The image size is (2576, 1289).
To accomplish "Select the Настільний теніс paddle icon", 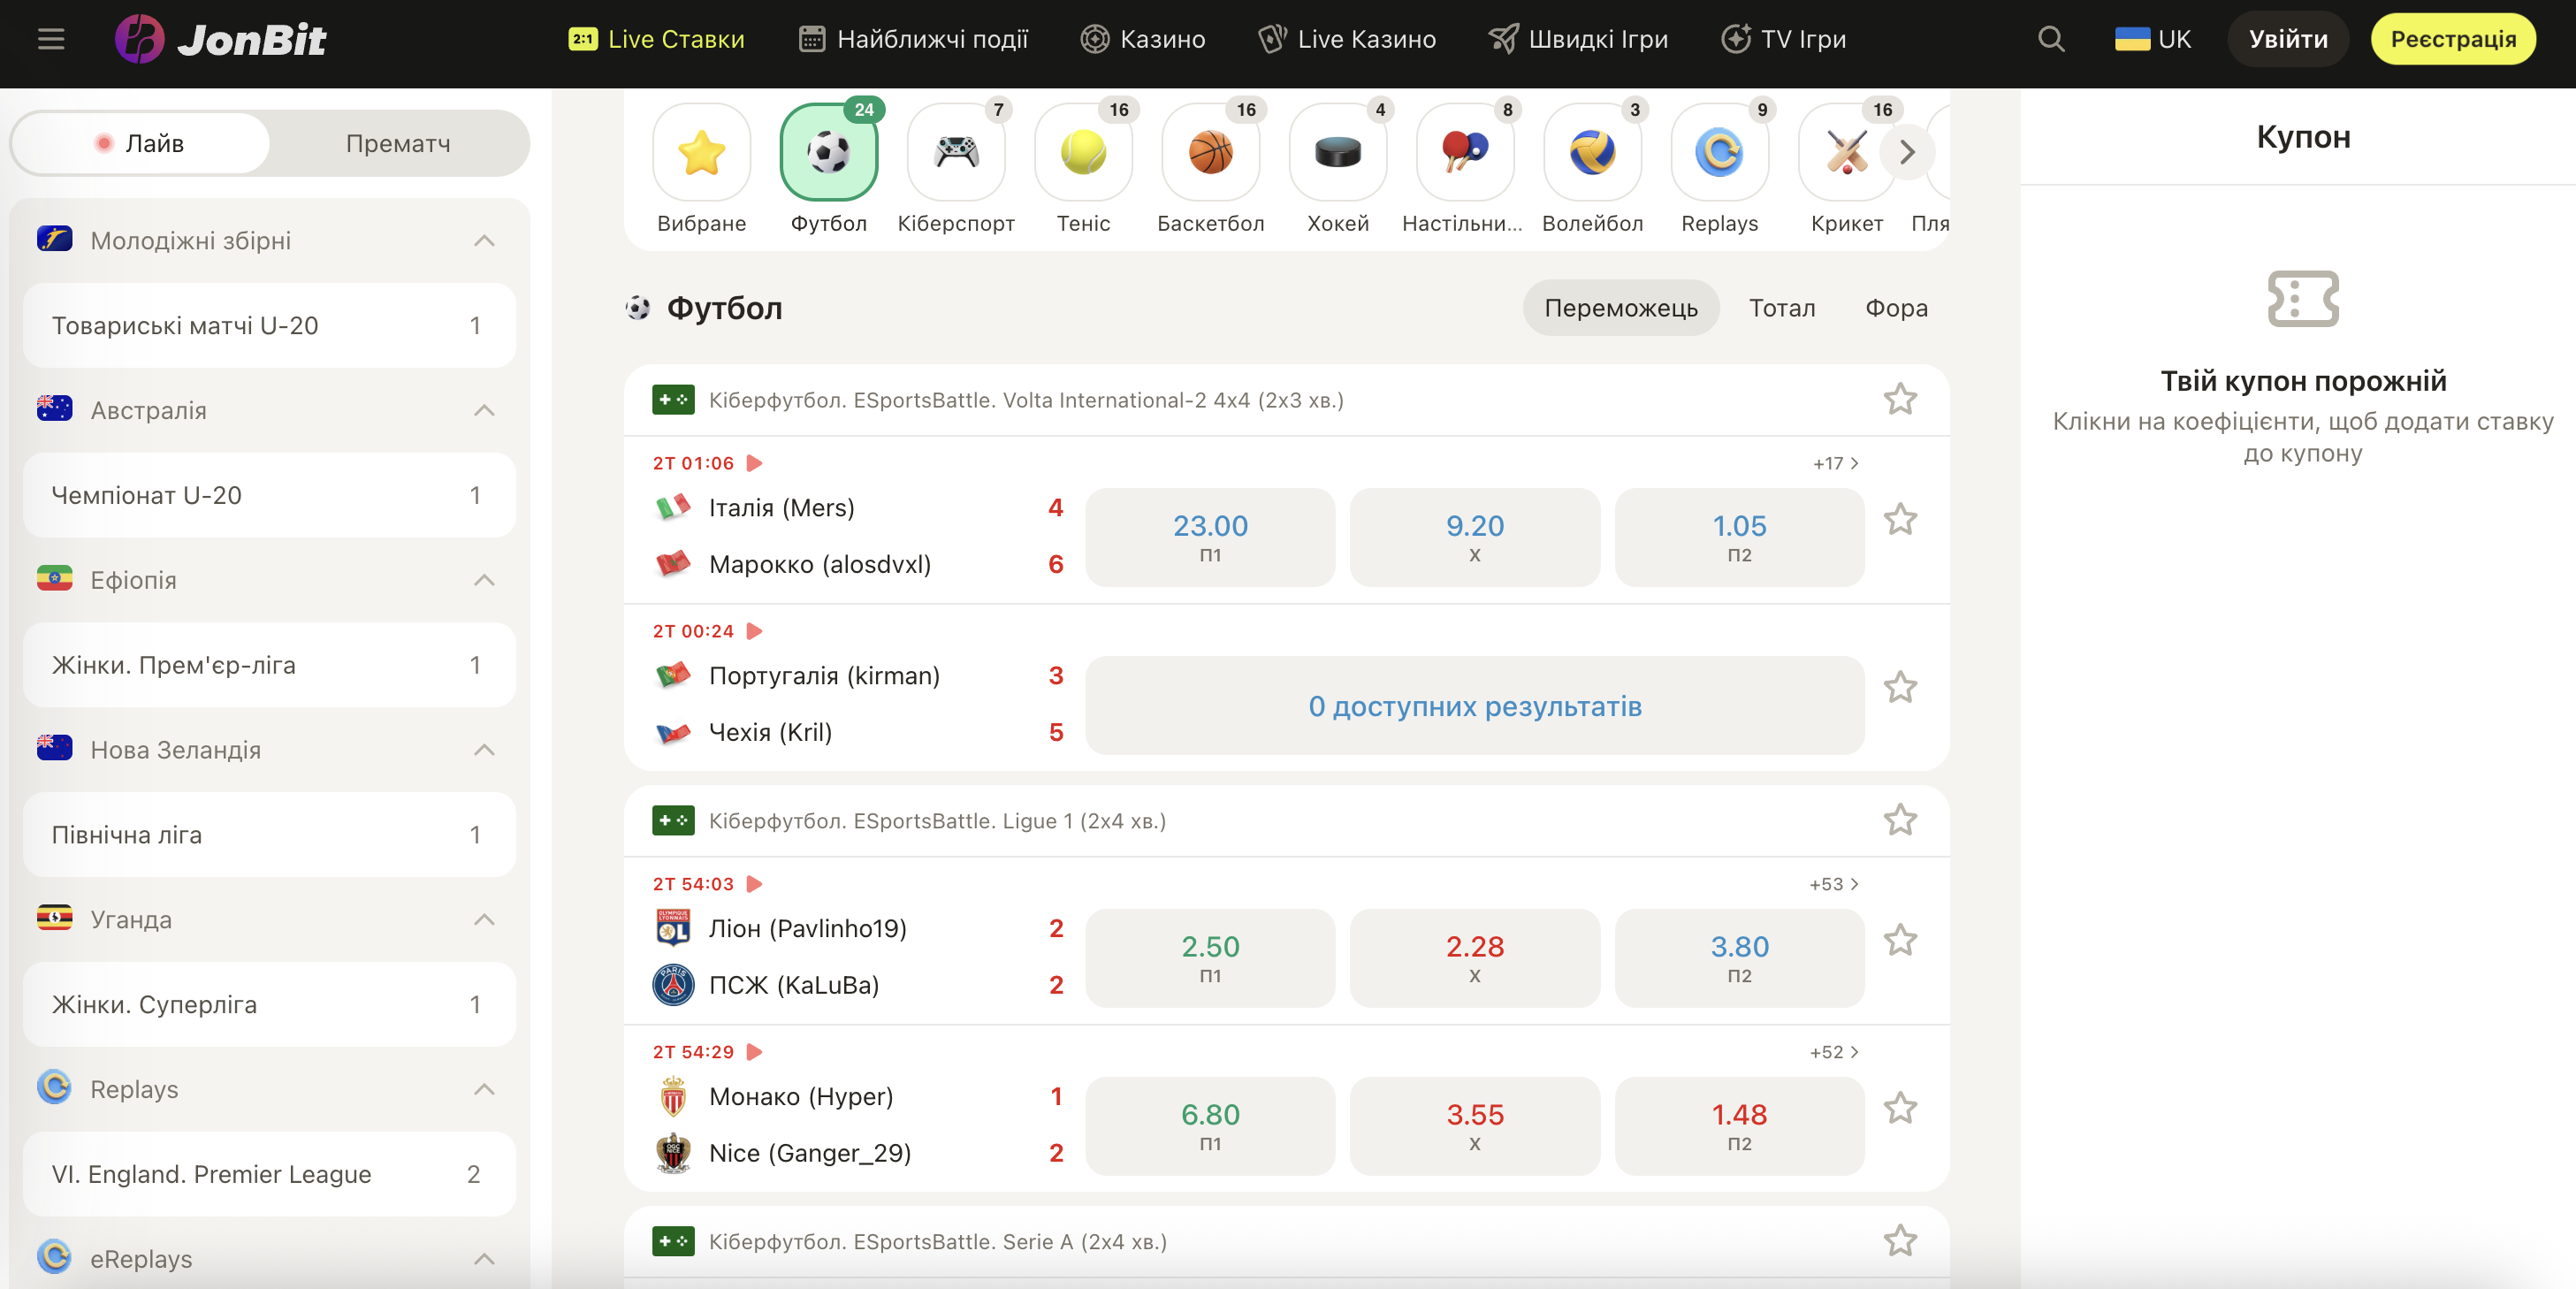I will click(x=1464, y=152).
